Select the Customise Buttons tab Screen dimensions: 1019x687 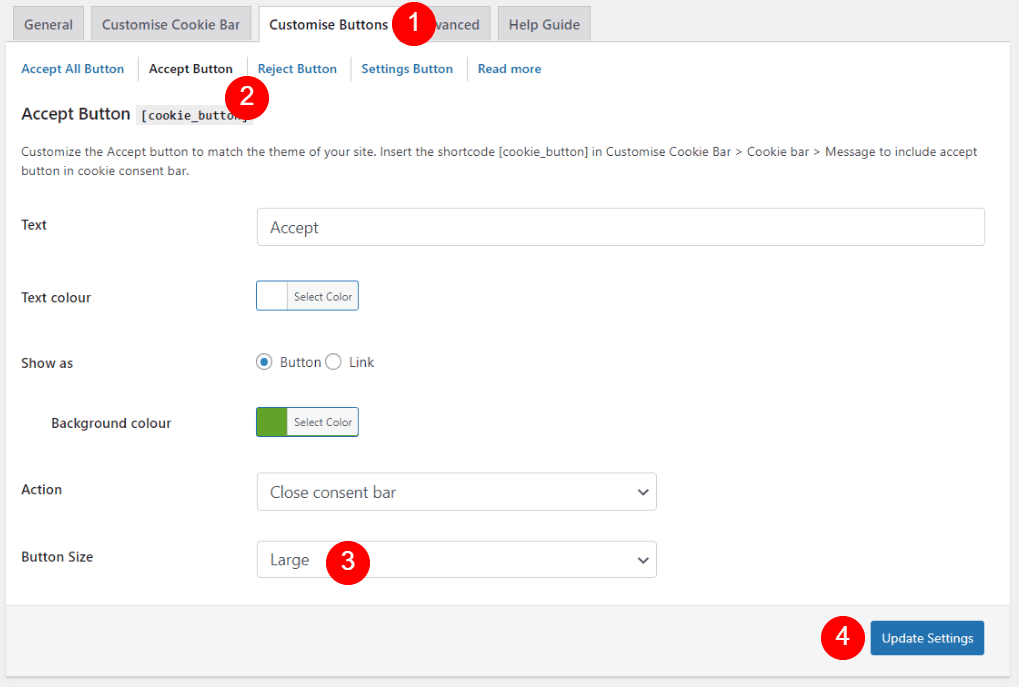tap(328, 25)
